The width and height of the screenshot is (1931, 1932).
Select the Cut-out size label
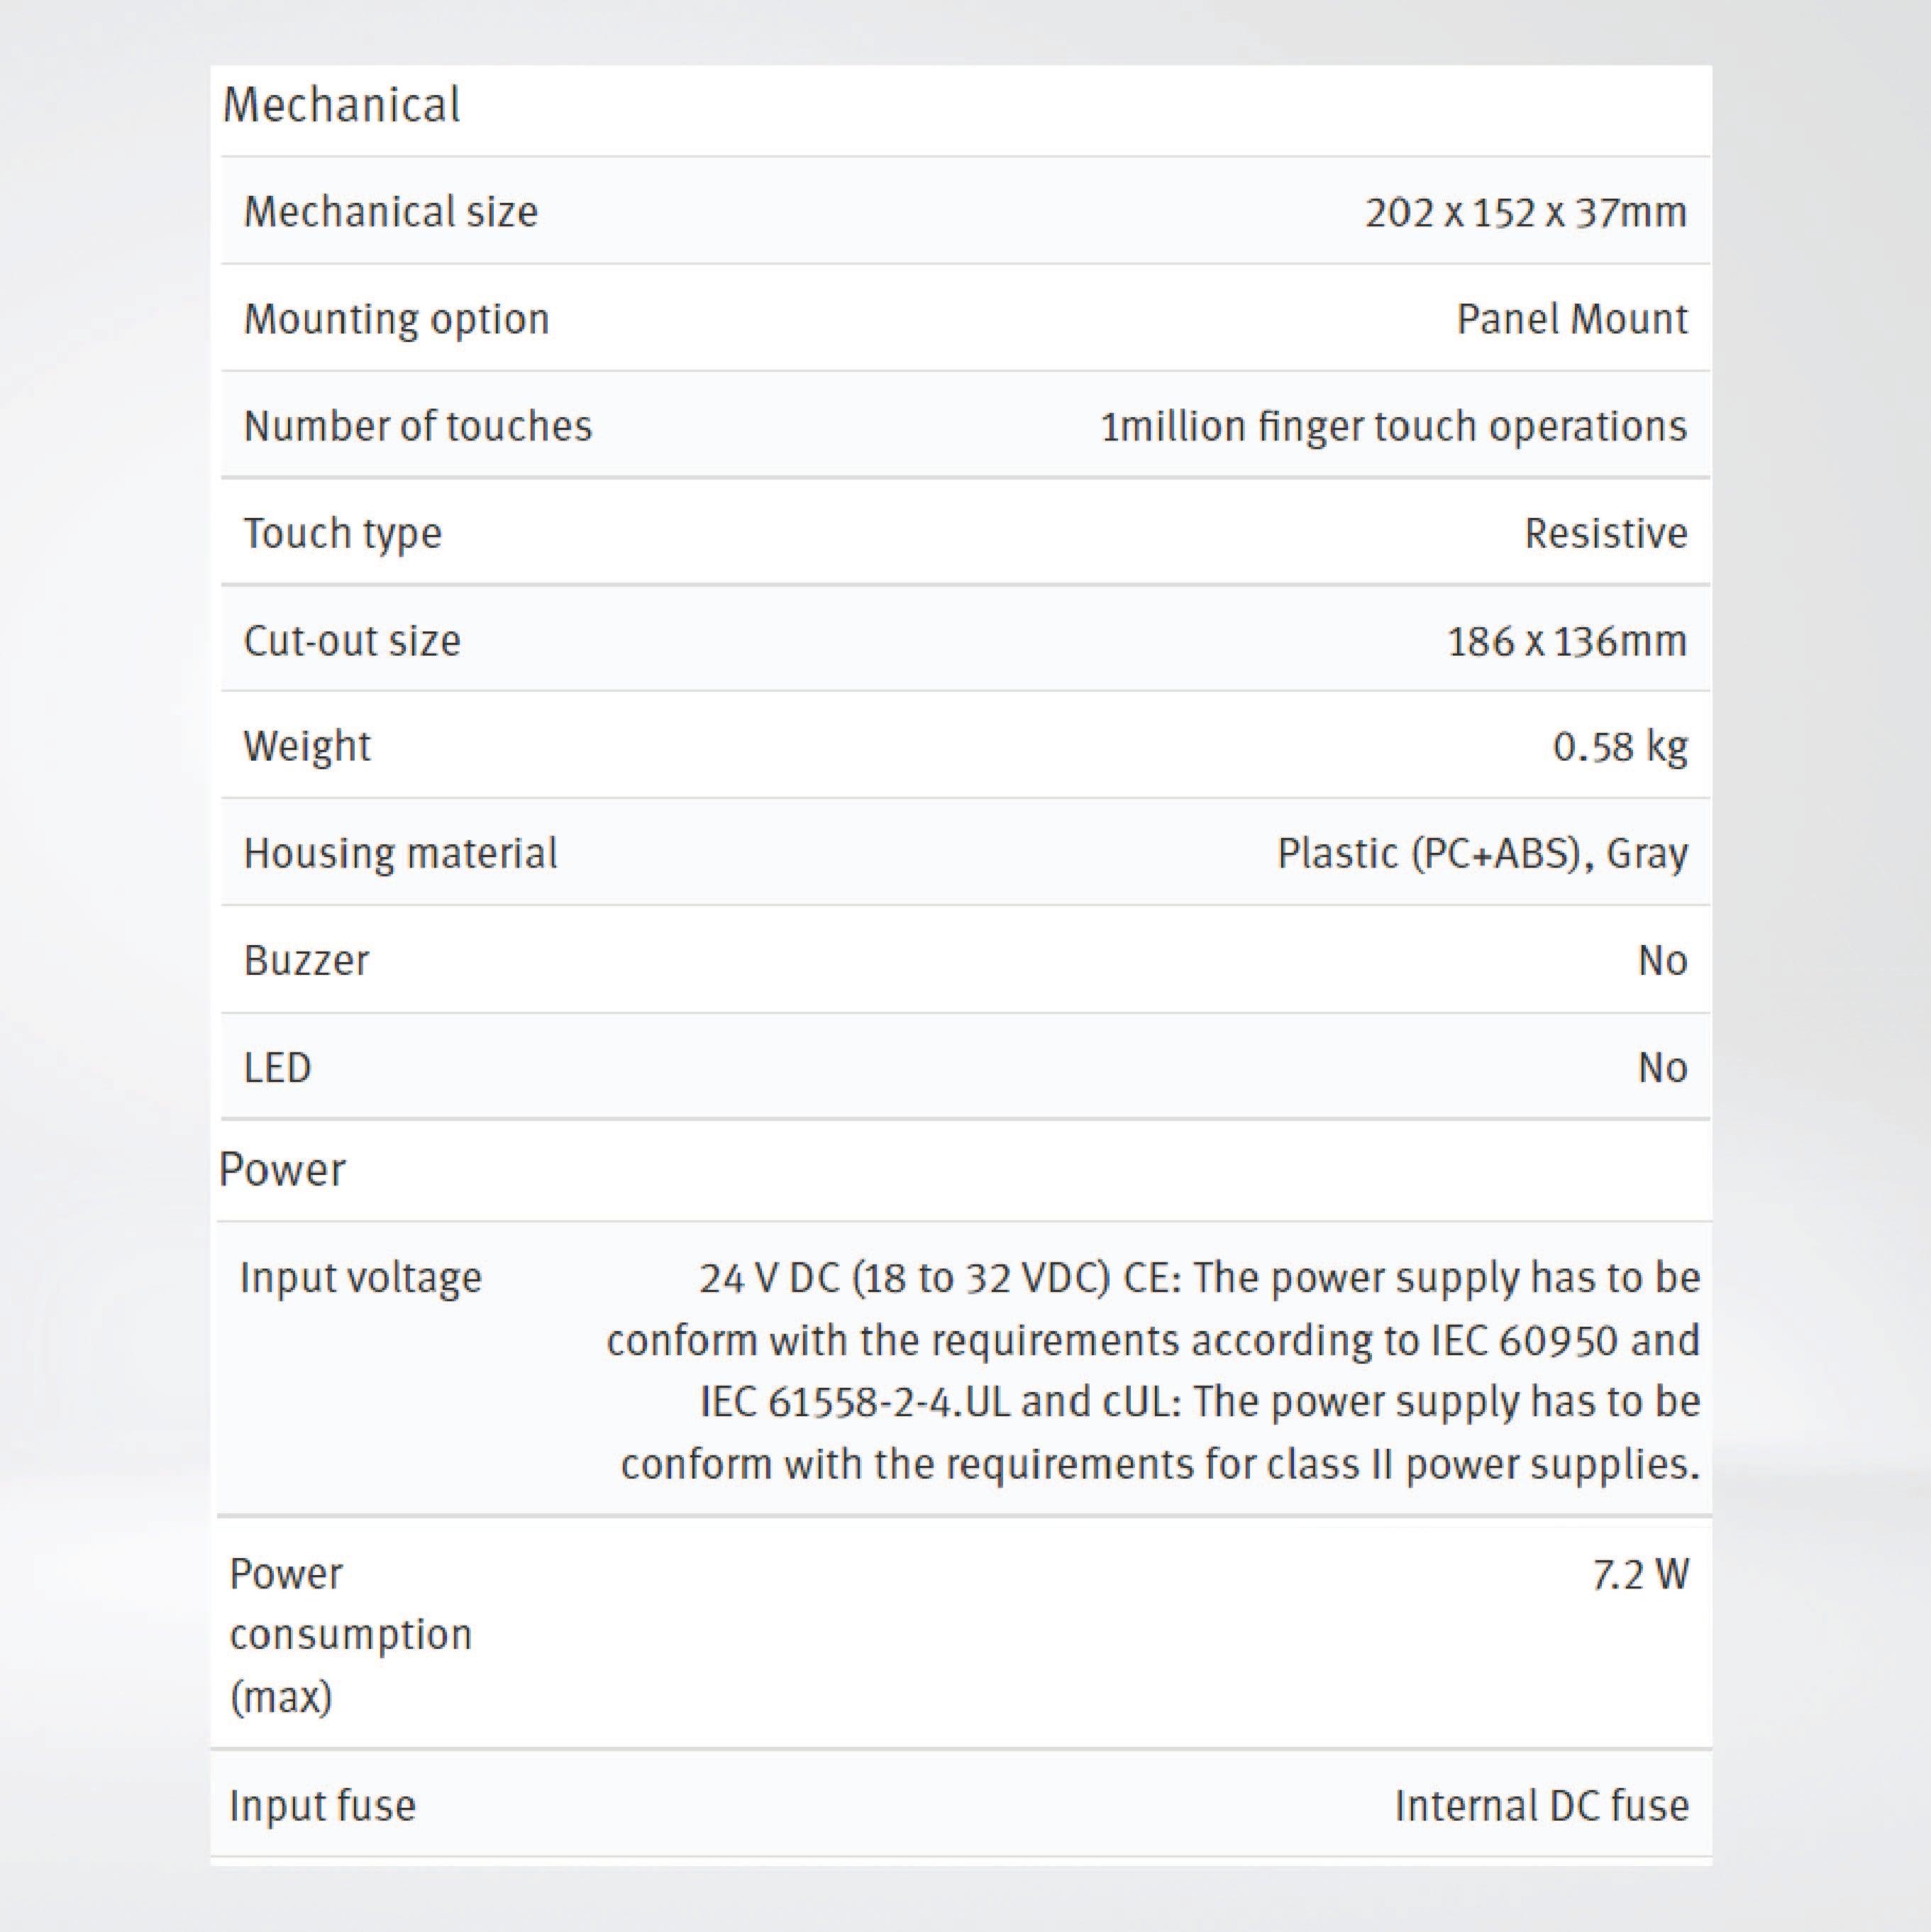click(351, 640)
